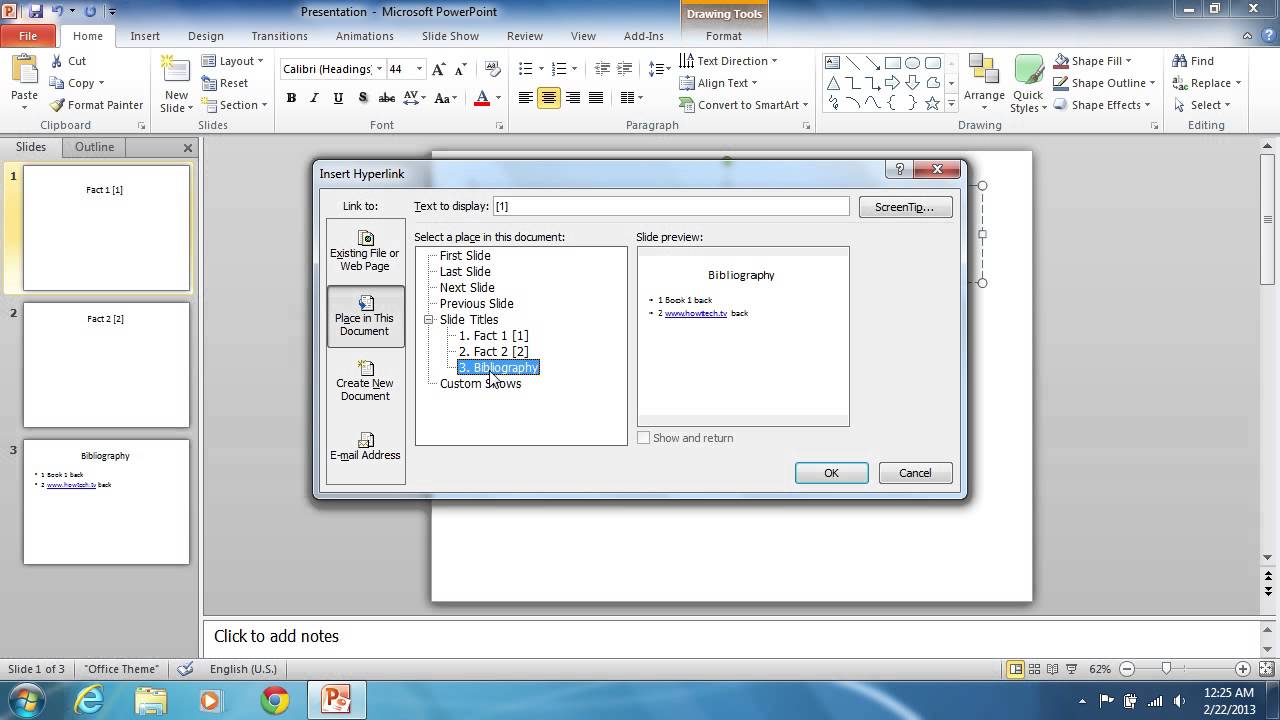
Task: Apply Italic formatting
Action: (314, 98)
